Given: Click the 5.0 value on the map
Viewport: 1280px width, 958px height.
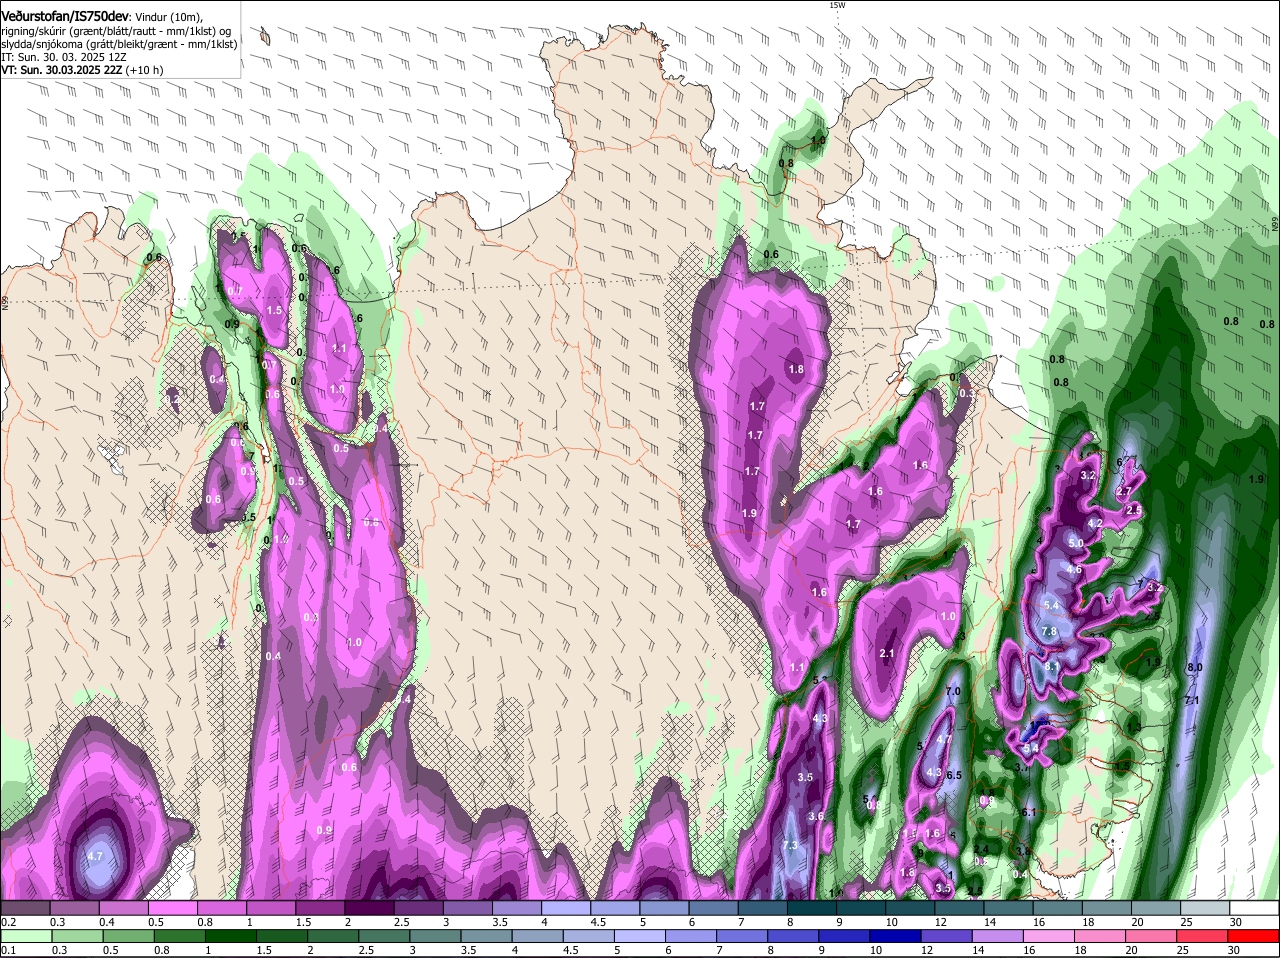Looking at the screenshot, I should (x=1076, y=543).
